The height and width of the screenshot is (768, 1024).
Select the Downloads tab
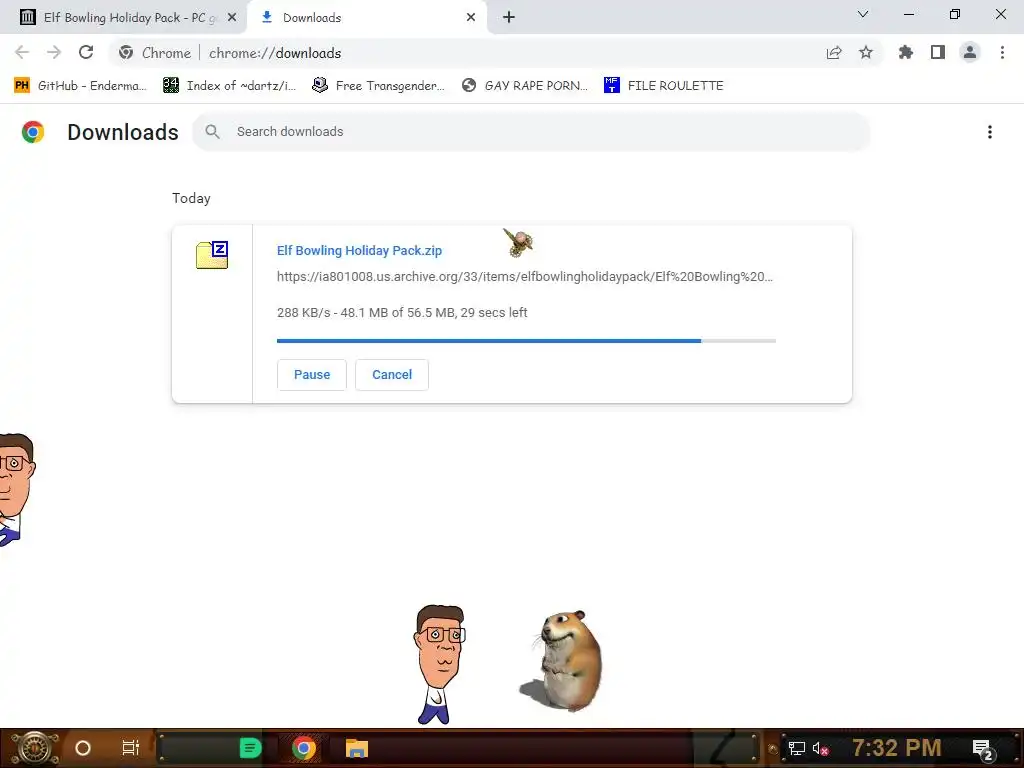coord(366,18)
